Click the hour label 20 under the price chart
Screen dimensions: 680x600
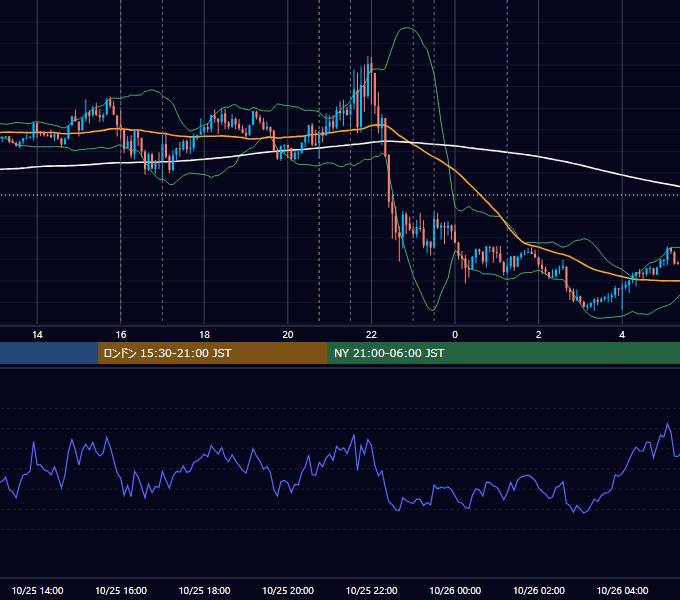(x=288, y=335)
